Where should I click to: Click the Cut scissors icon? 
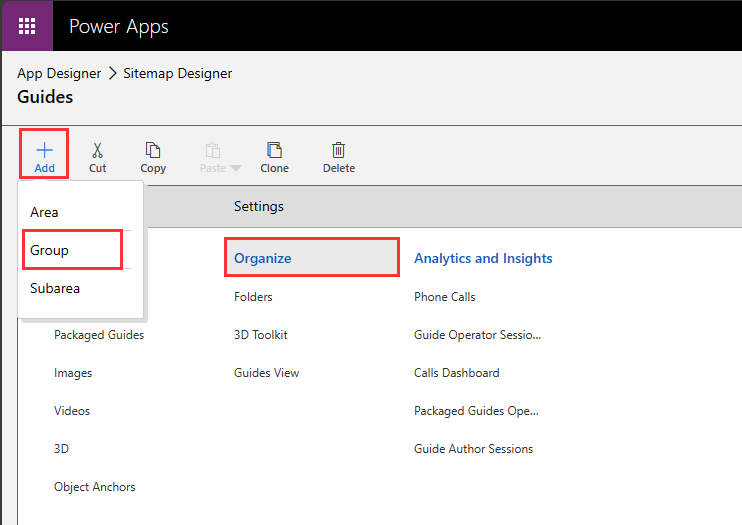[97, 150]
